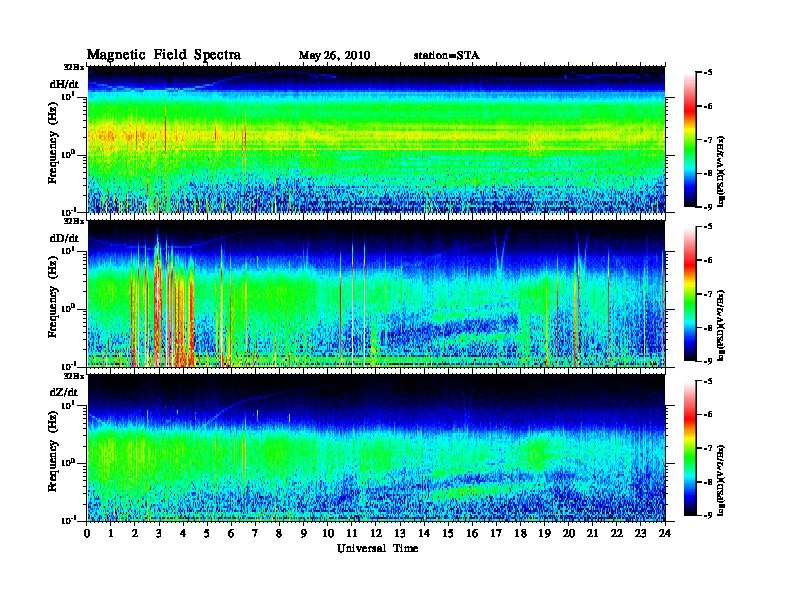Click hour "14" on the Universal Time axis
792x612 pixels.
point(424,533)
